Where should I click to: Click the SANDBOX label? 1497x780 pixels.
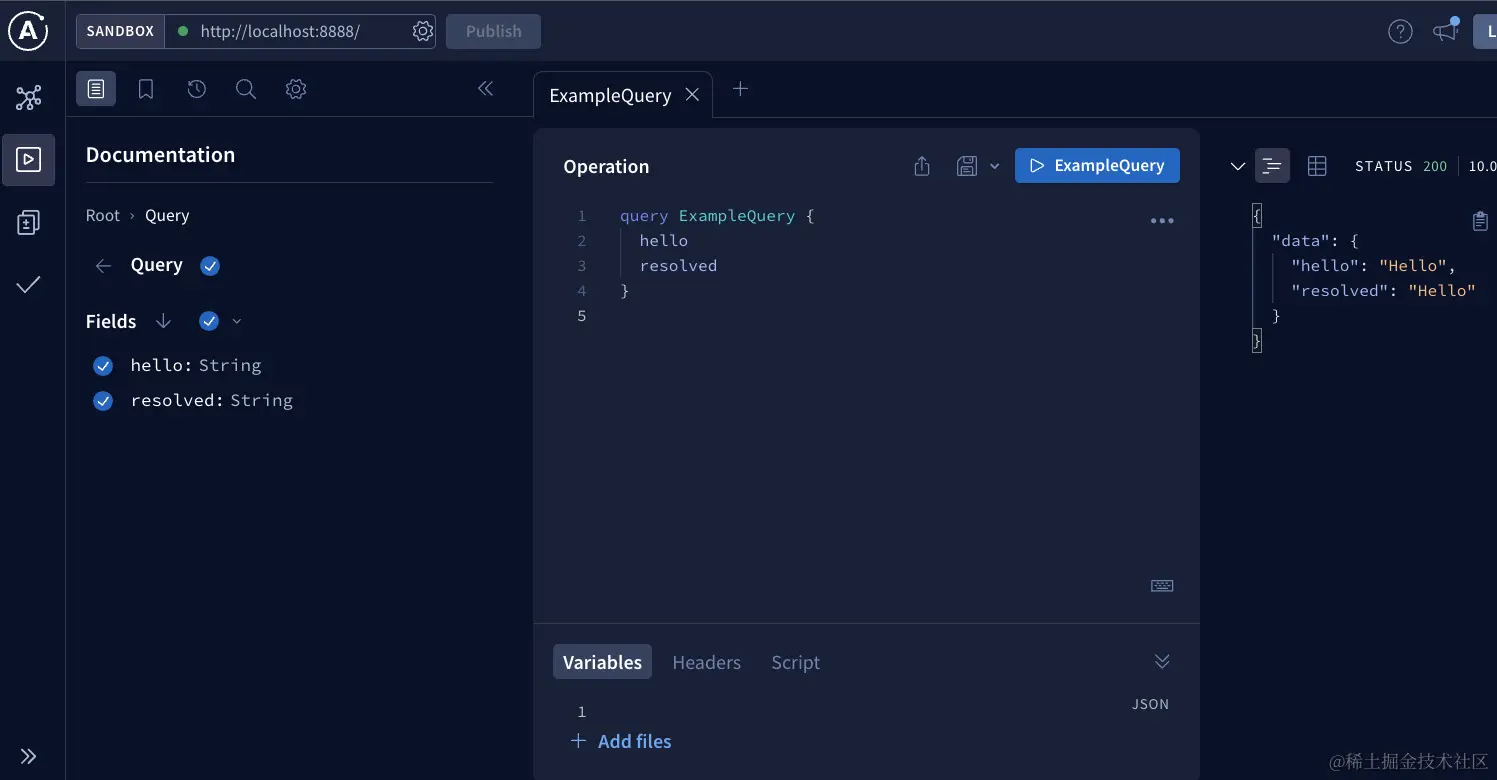(x=120, y=31)
